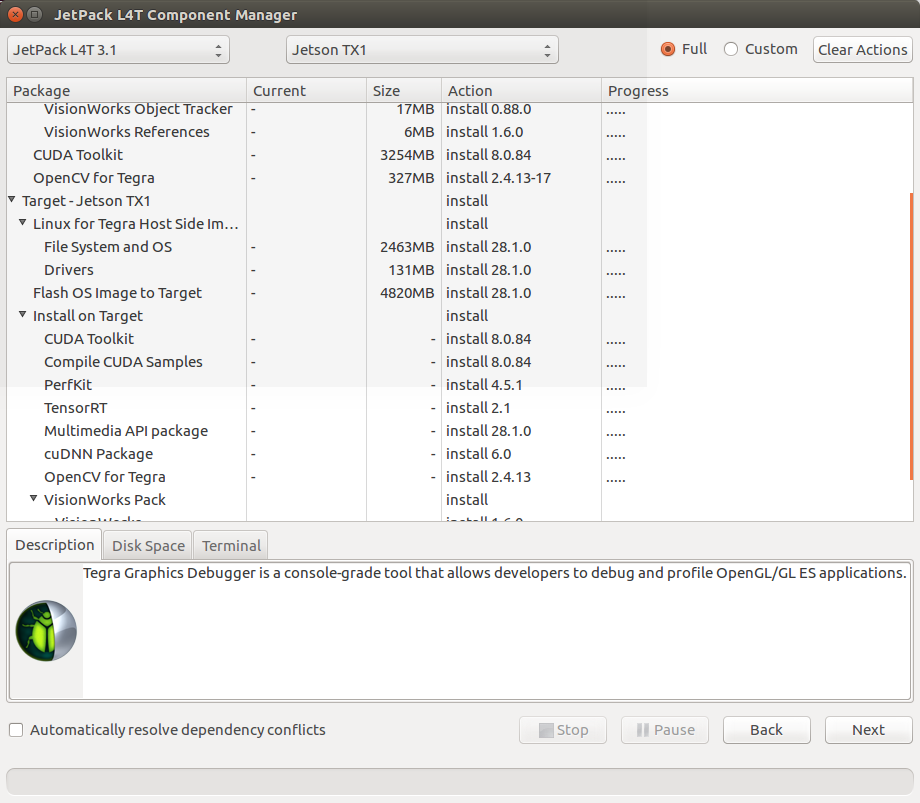Viewport: 920px width, 803px height.
Task: Switch to the Description tab
Action: click(x=55, y=545)
